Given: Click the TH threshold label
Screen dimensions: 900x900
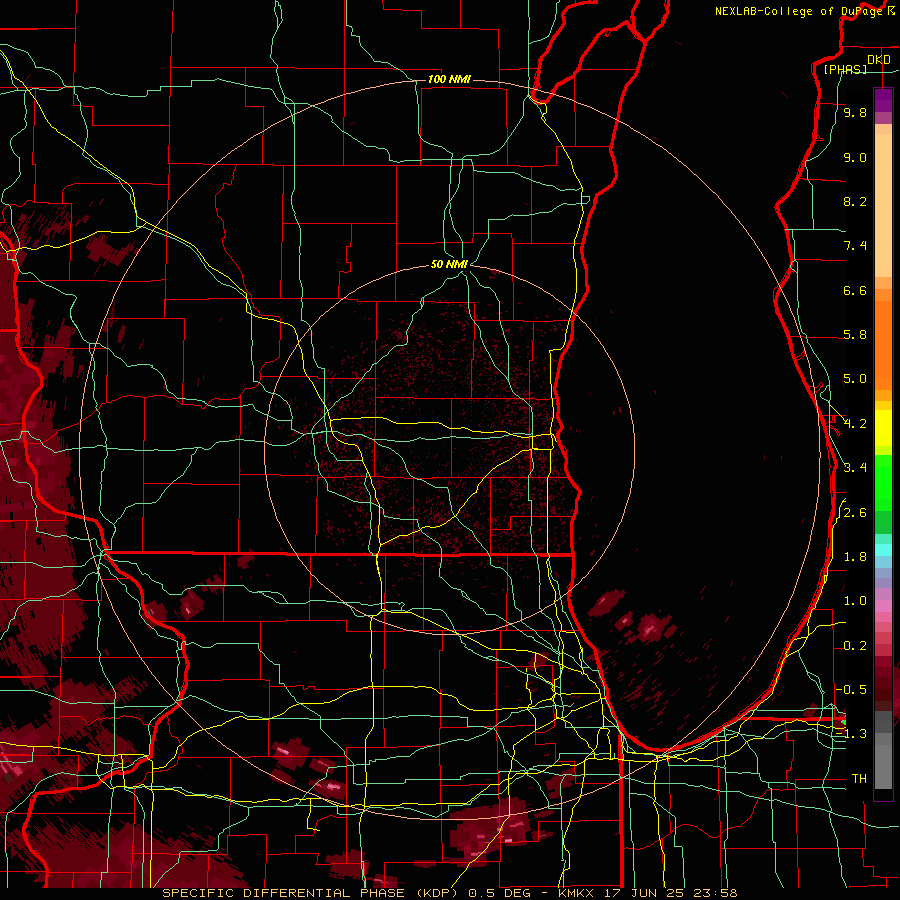Looking at the screenshot, I should tap(859, 779).
